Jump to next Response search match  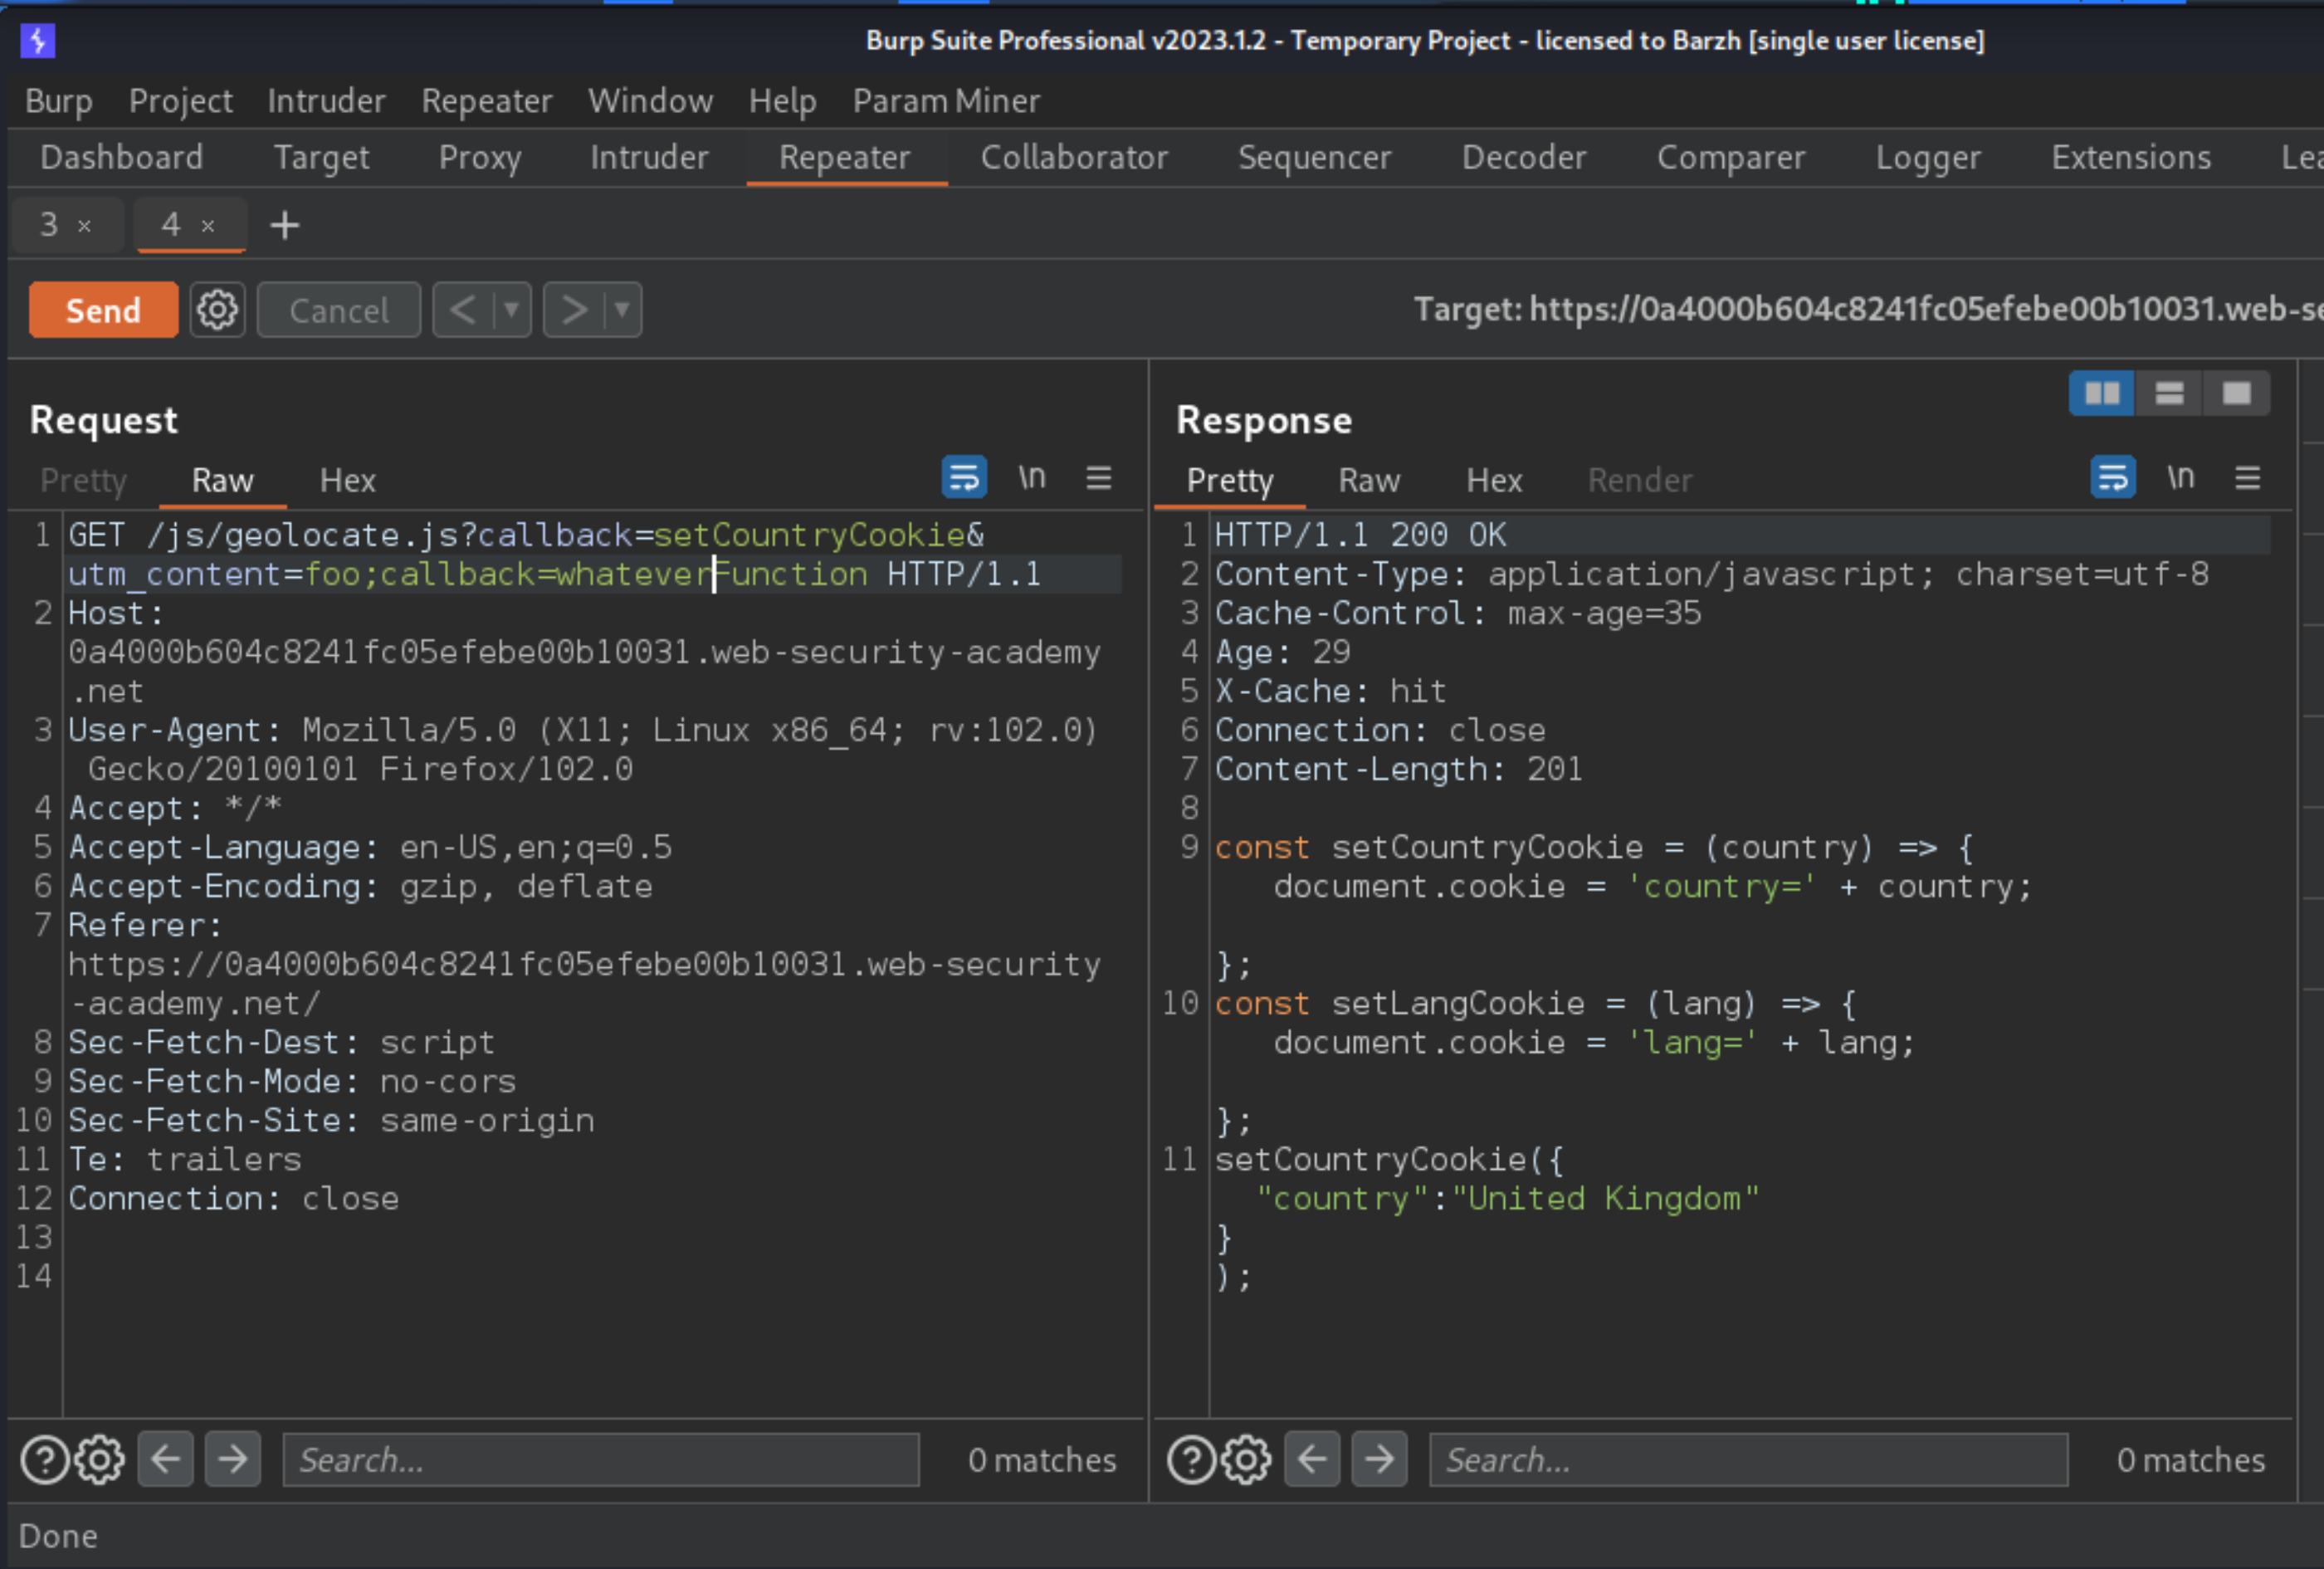[1380, 1459]
